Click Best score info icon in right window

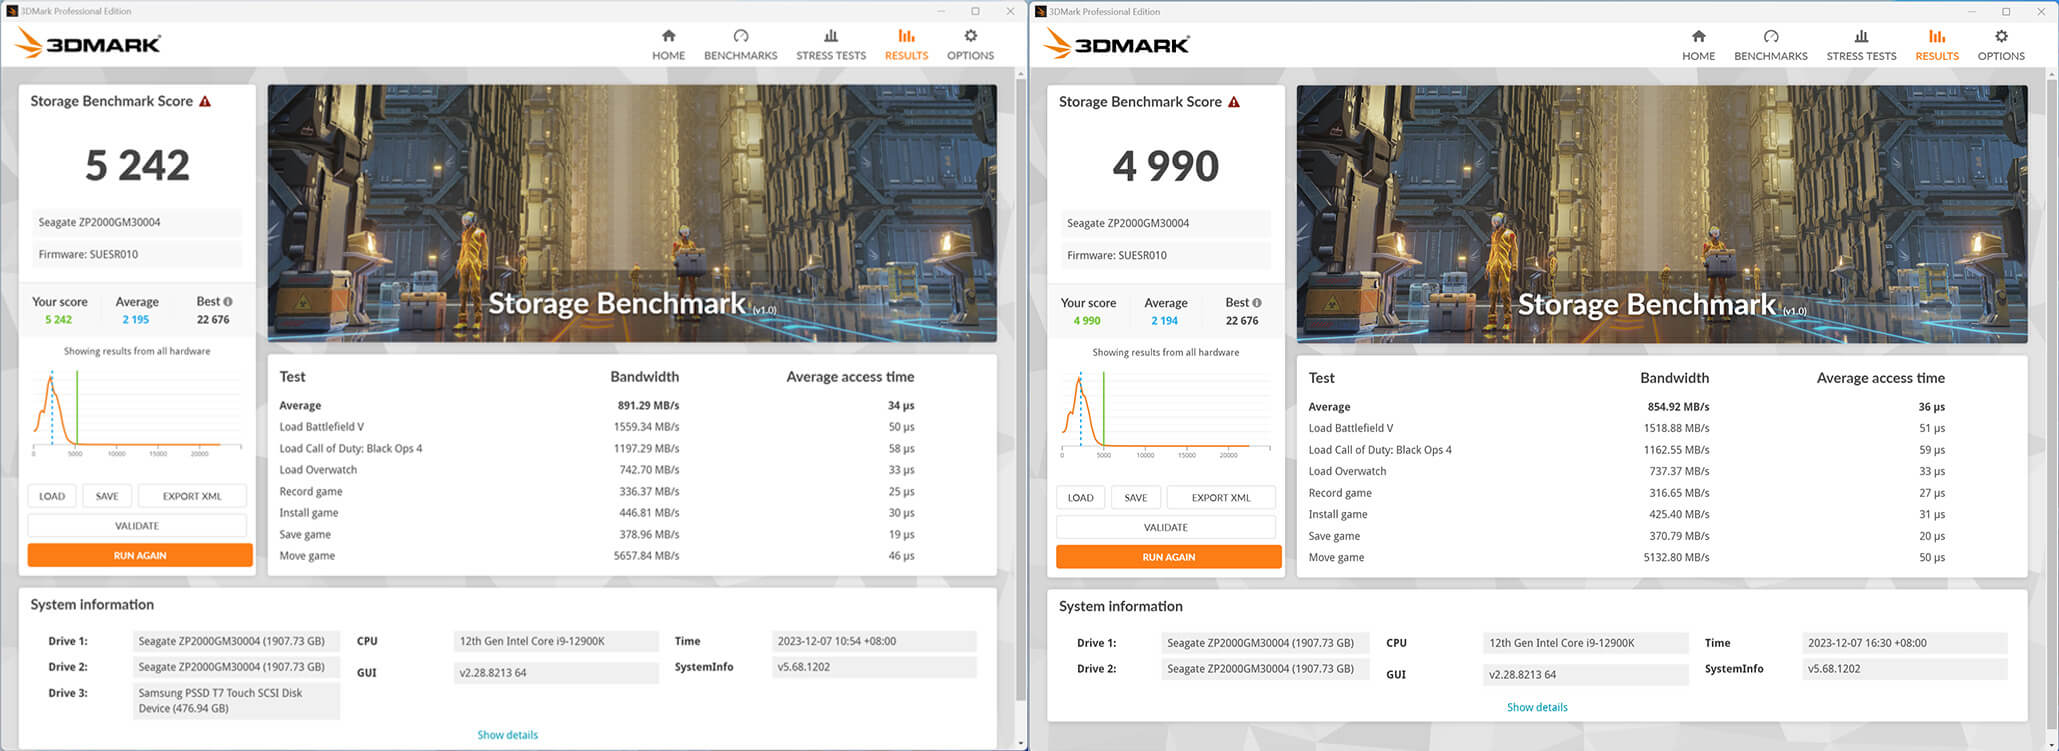tap(1257, 302)
